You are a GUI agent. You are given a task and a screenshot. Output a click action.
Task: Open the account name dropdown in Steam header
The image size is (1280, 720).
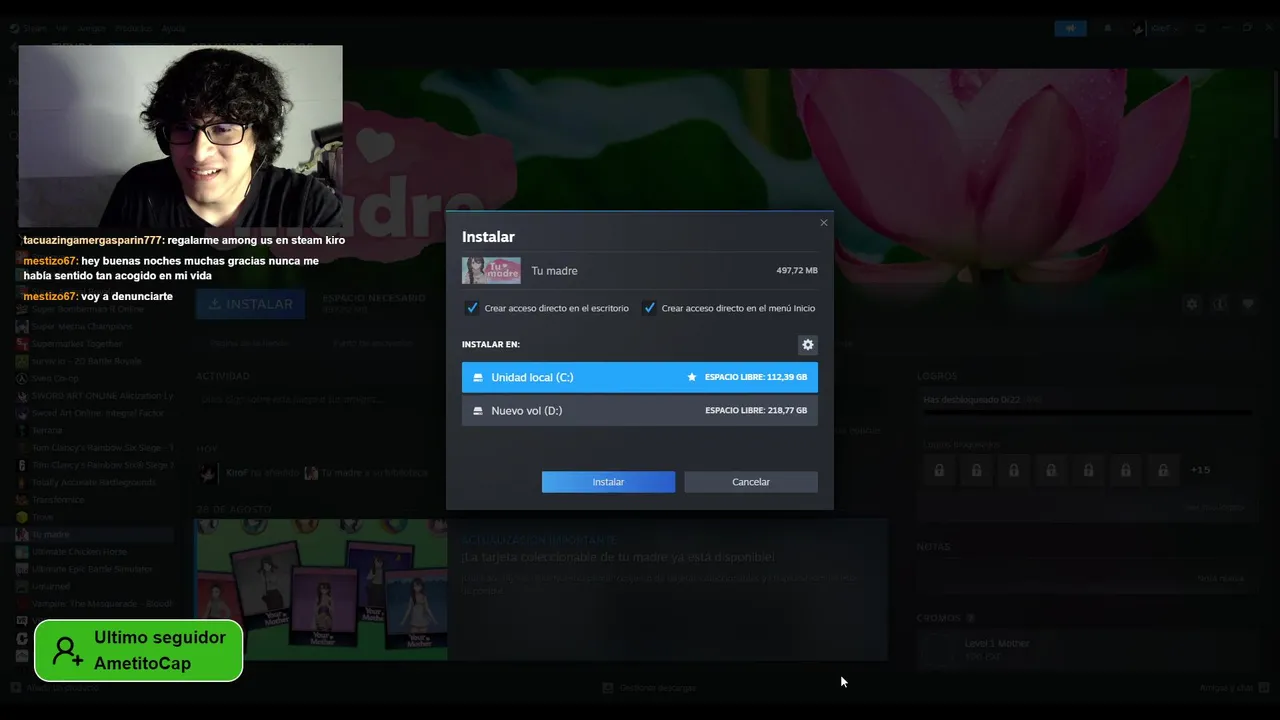1166,29
